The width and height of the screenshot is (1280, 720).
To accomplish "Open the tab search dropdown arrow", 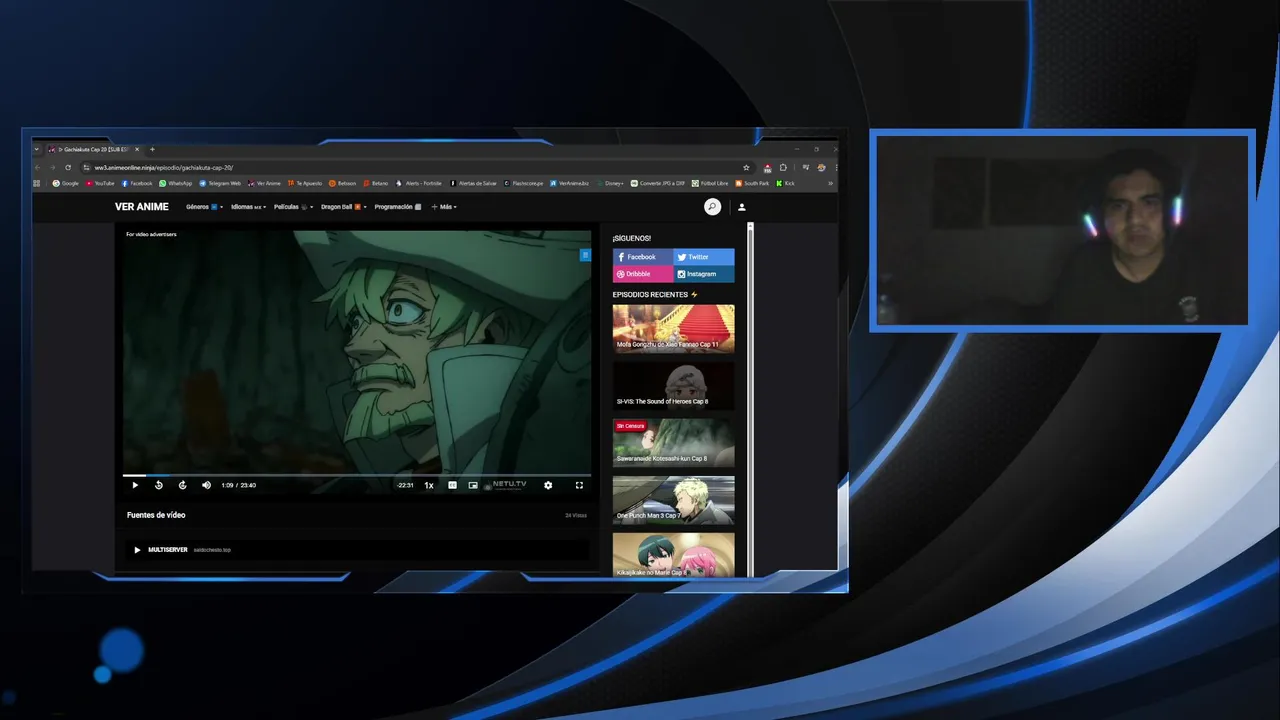I will click(37, 149).
